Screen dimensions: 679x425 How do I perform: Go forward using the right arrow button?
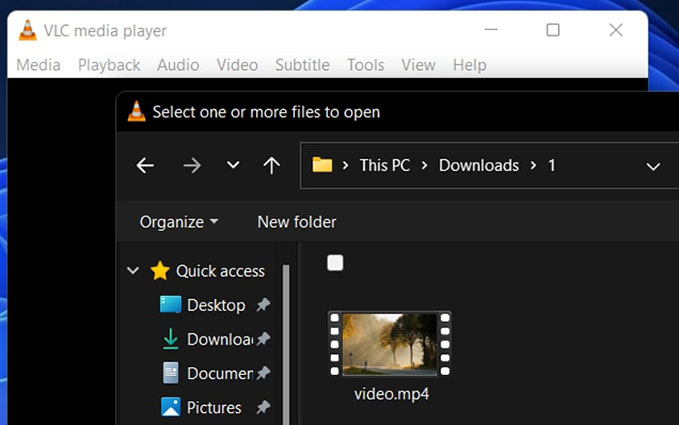pyautogui.click(x=192, y=165)
